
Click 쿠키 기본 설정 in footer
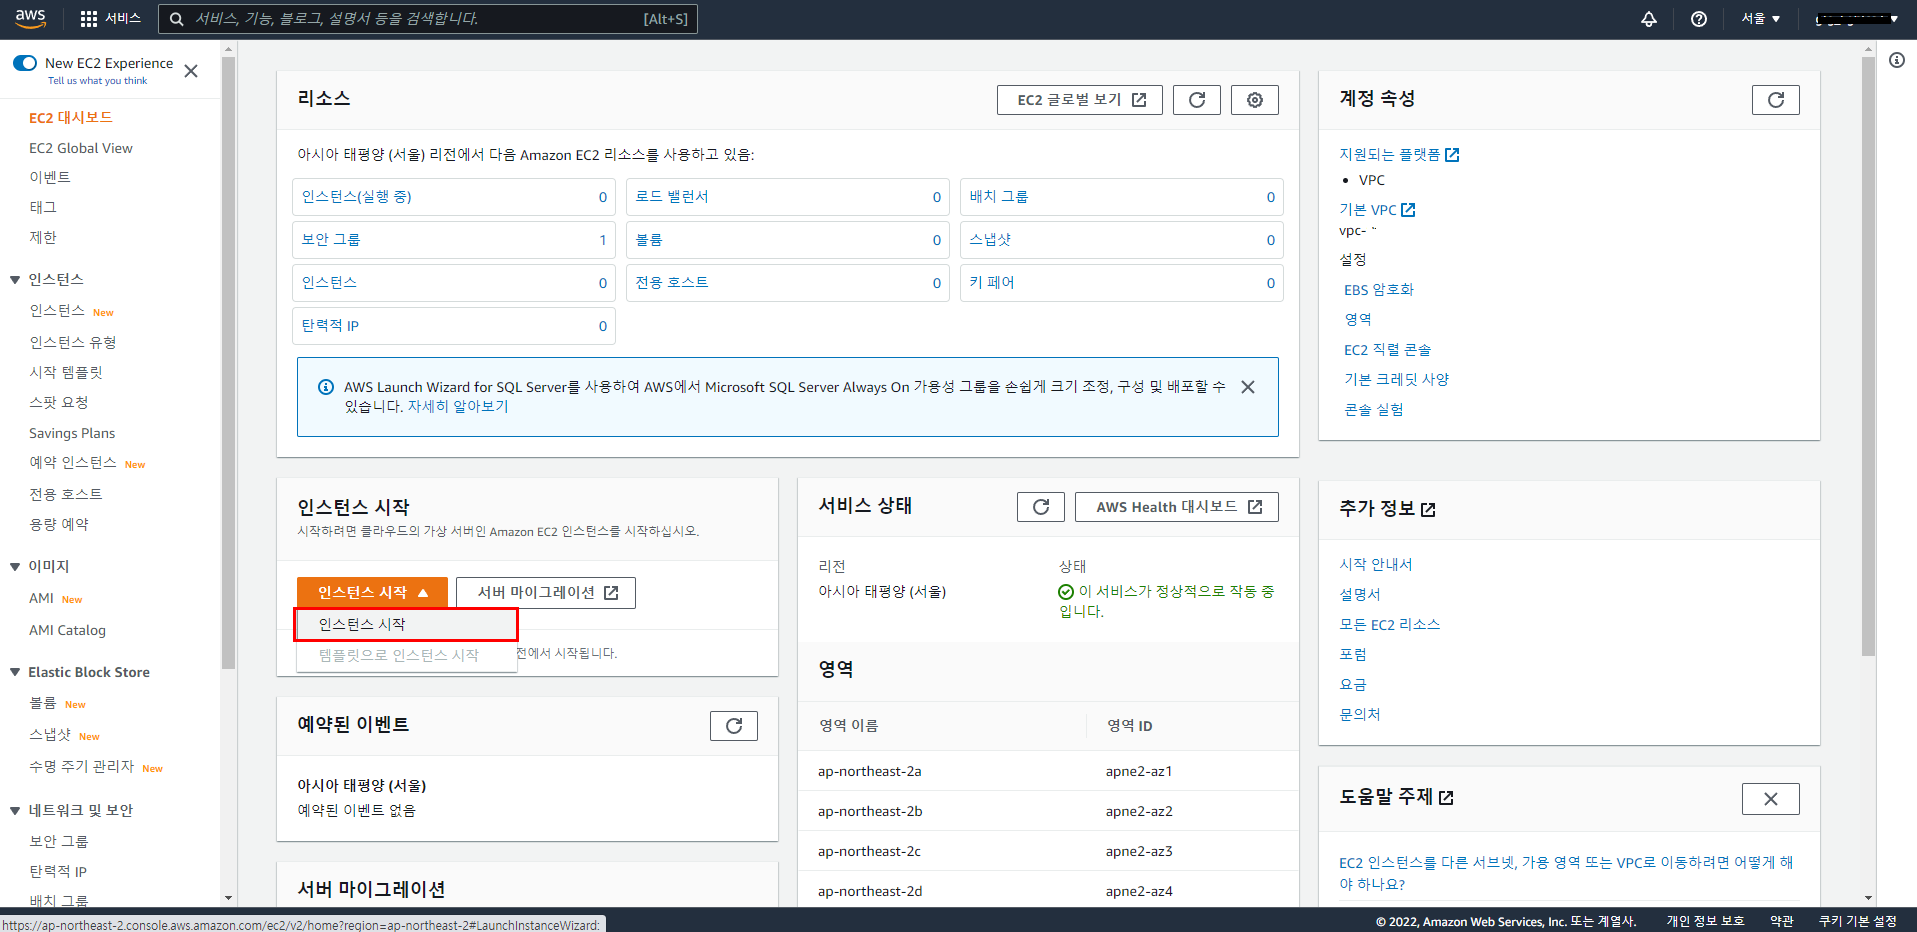(1857, 921)
